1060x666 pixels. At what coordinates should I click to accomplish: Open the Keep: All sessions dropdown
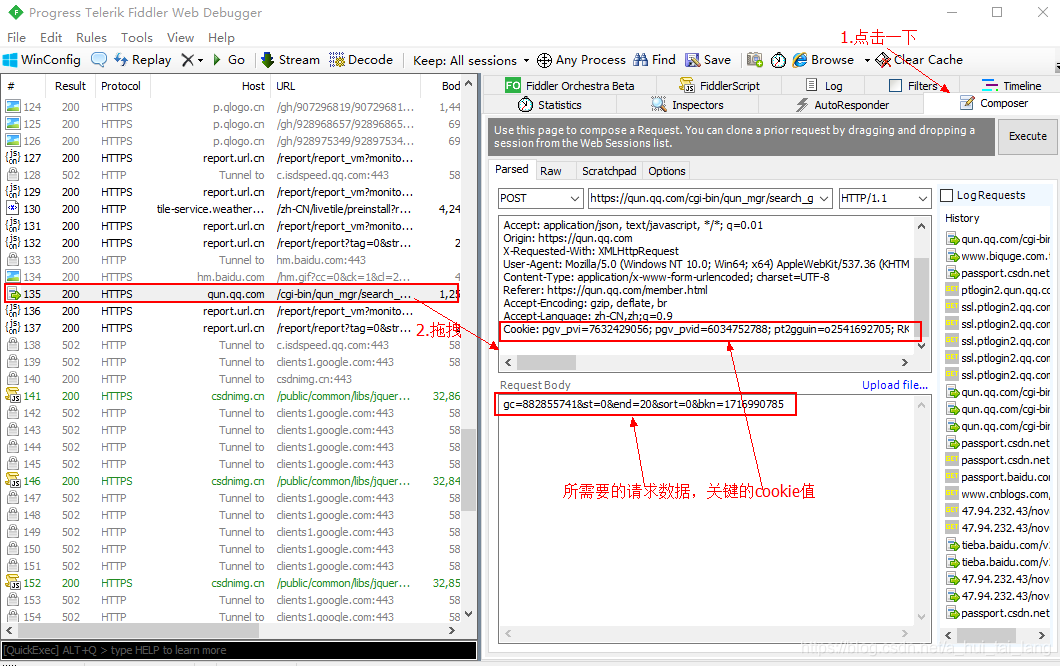tap(471, 61)
